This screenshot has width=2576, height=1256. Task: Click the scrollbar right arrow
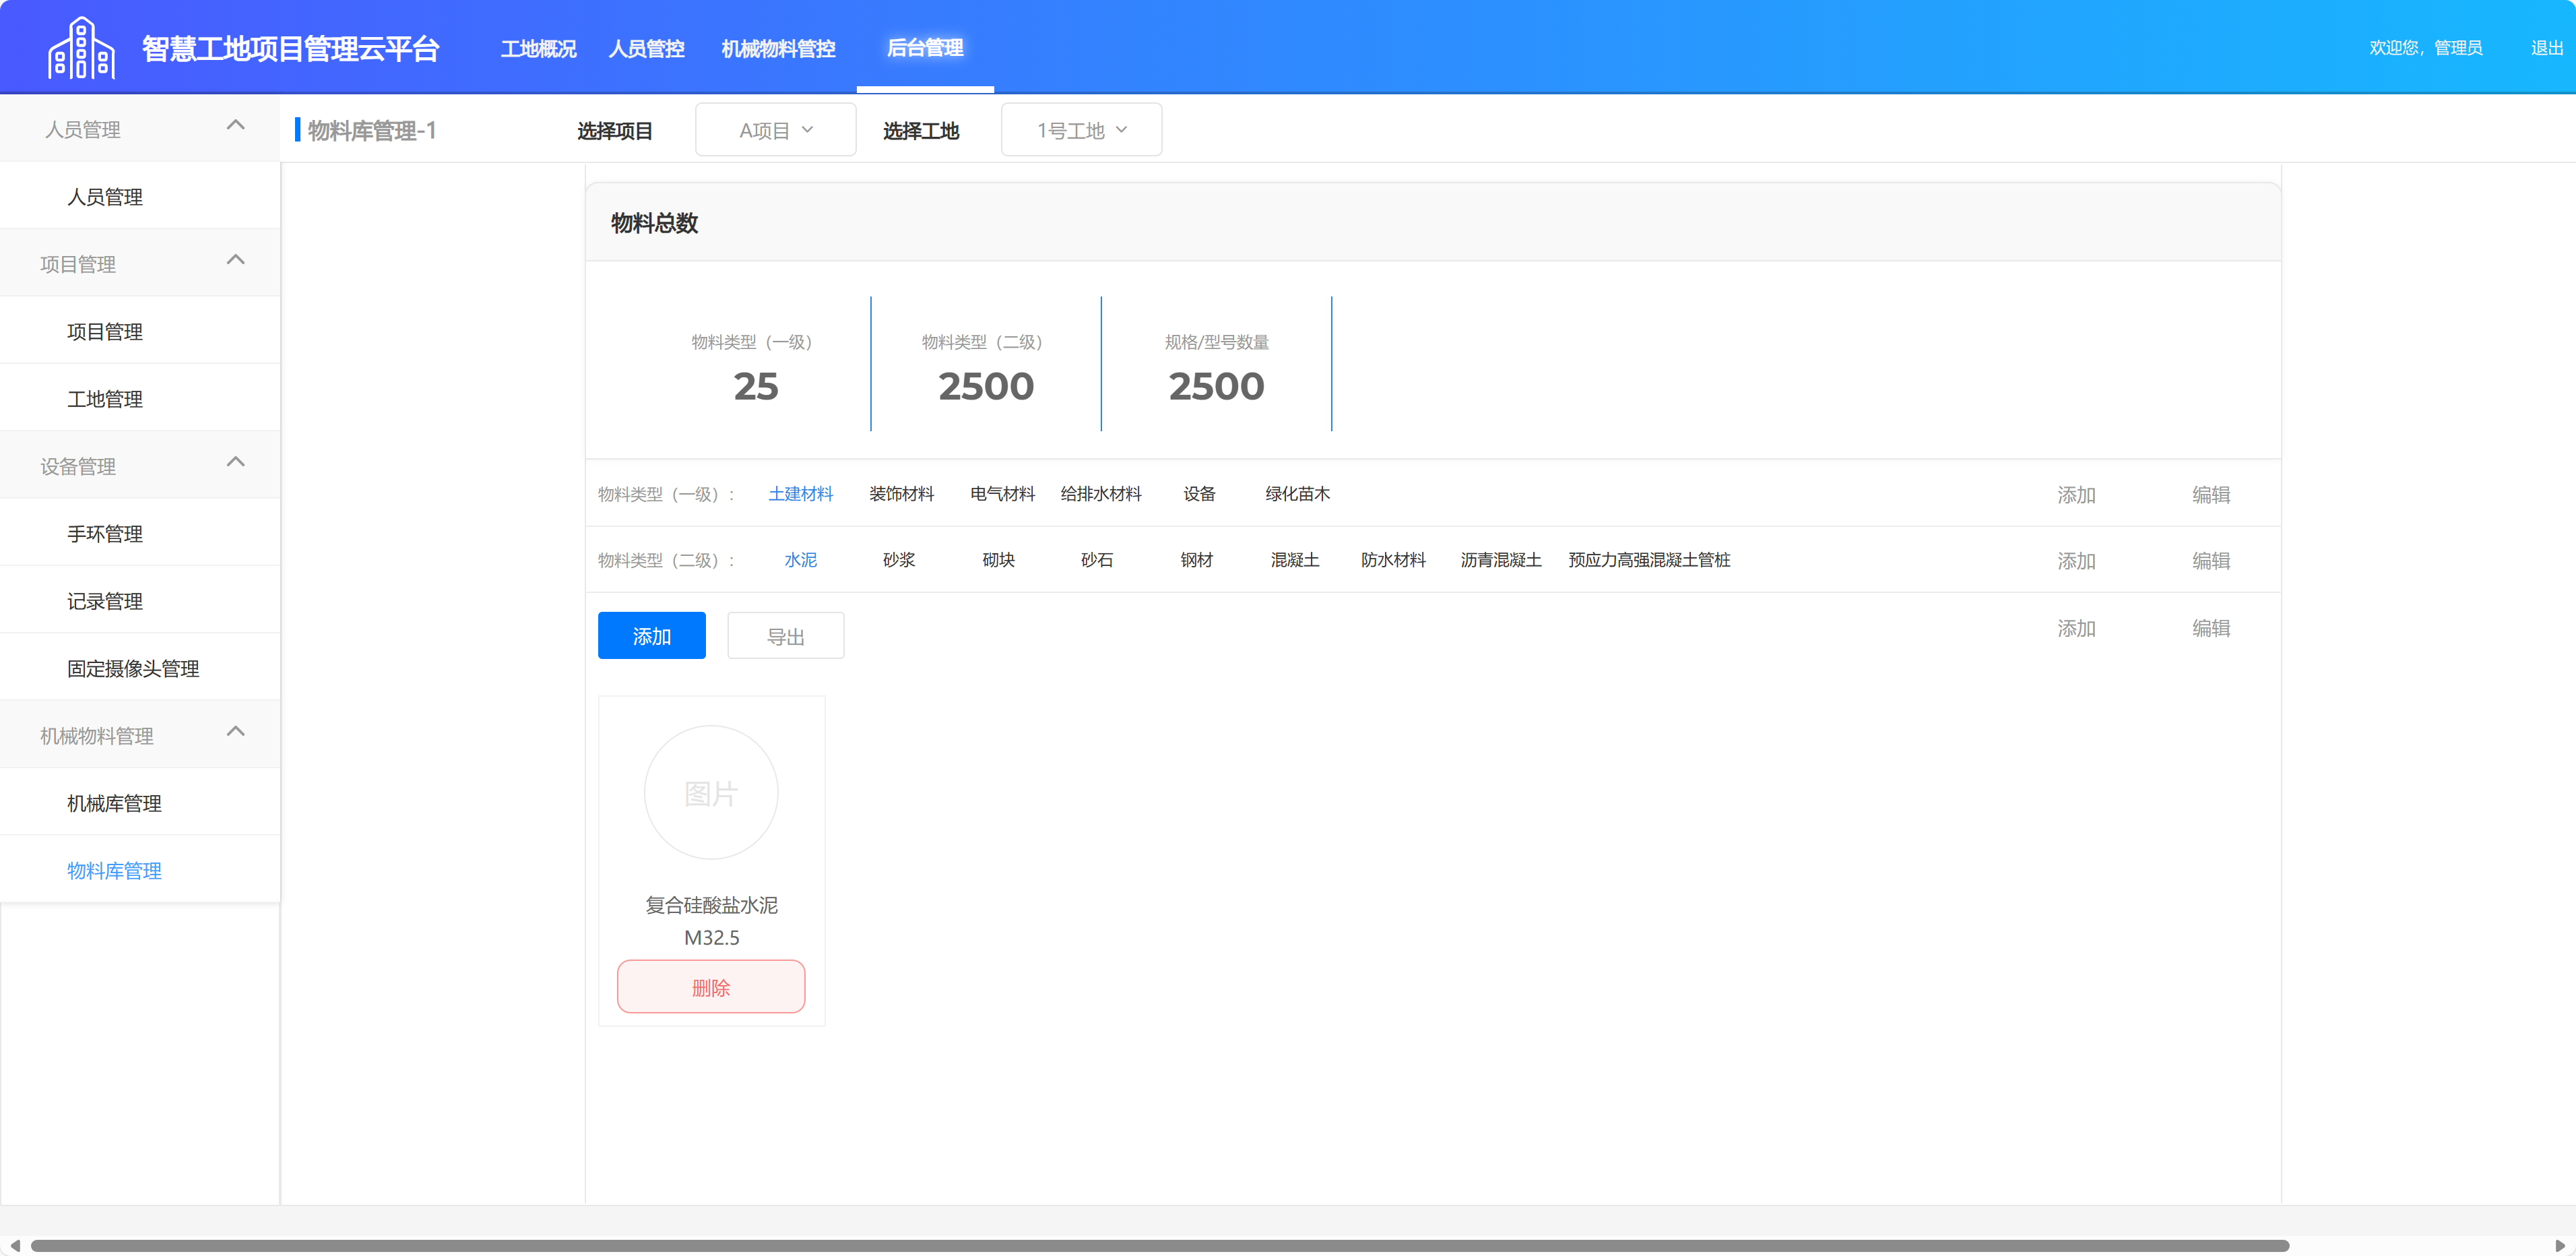pyautogui.click(x=2560, y=1245)
